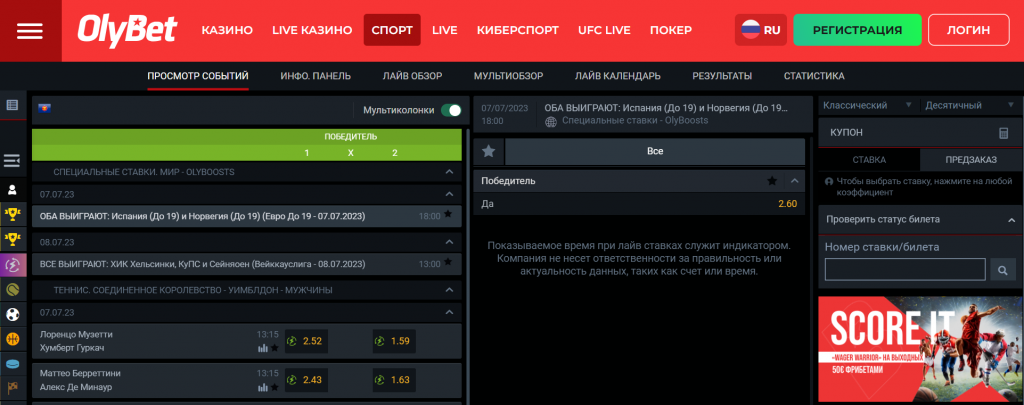This screenshot has width=1024, height=405.
Task: Select the racing flag sport icon
Action: (x=12, y=387)
